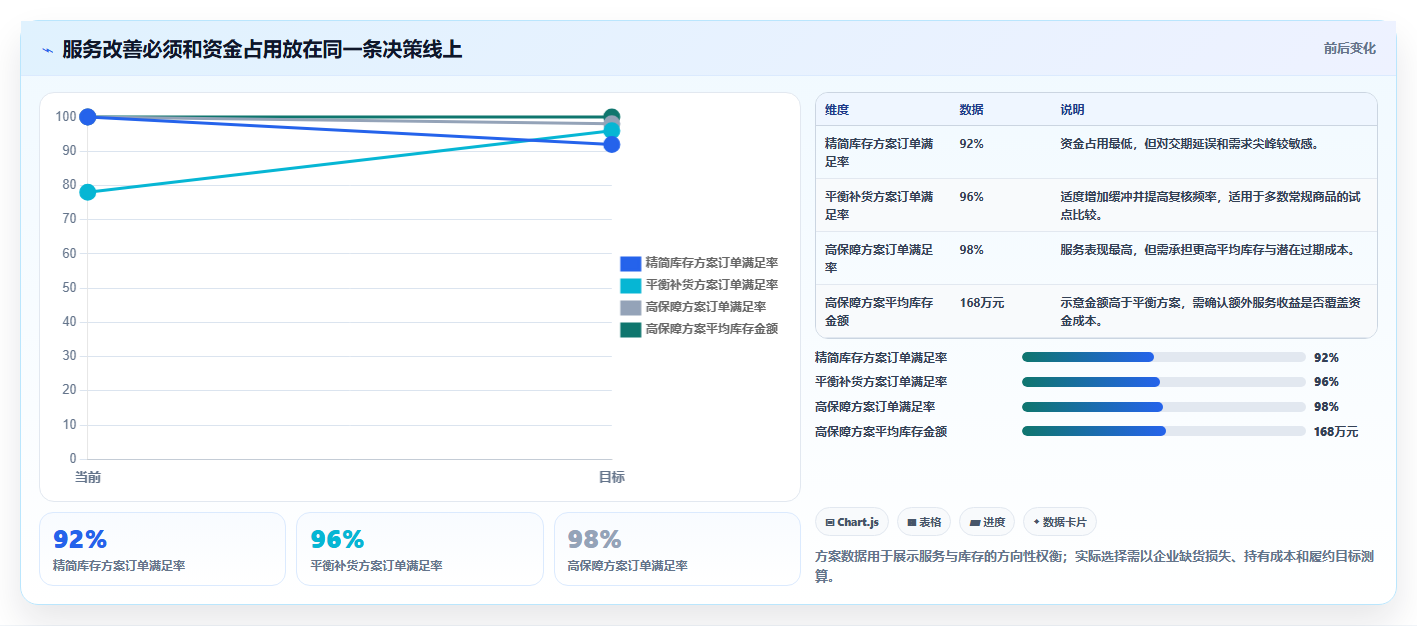Click the description starting with 示意金额高于平衡方案
This screenshot has width=1417, height=626.
coord(1210,311)
